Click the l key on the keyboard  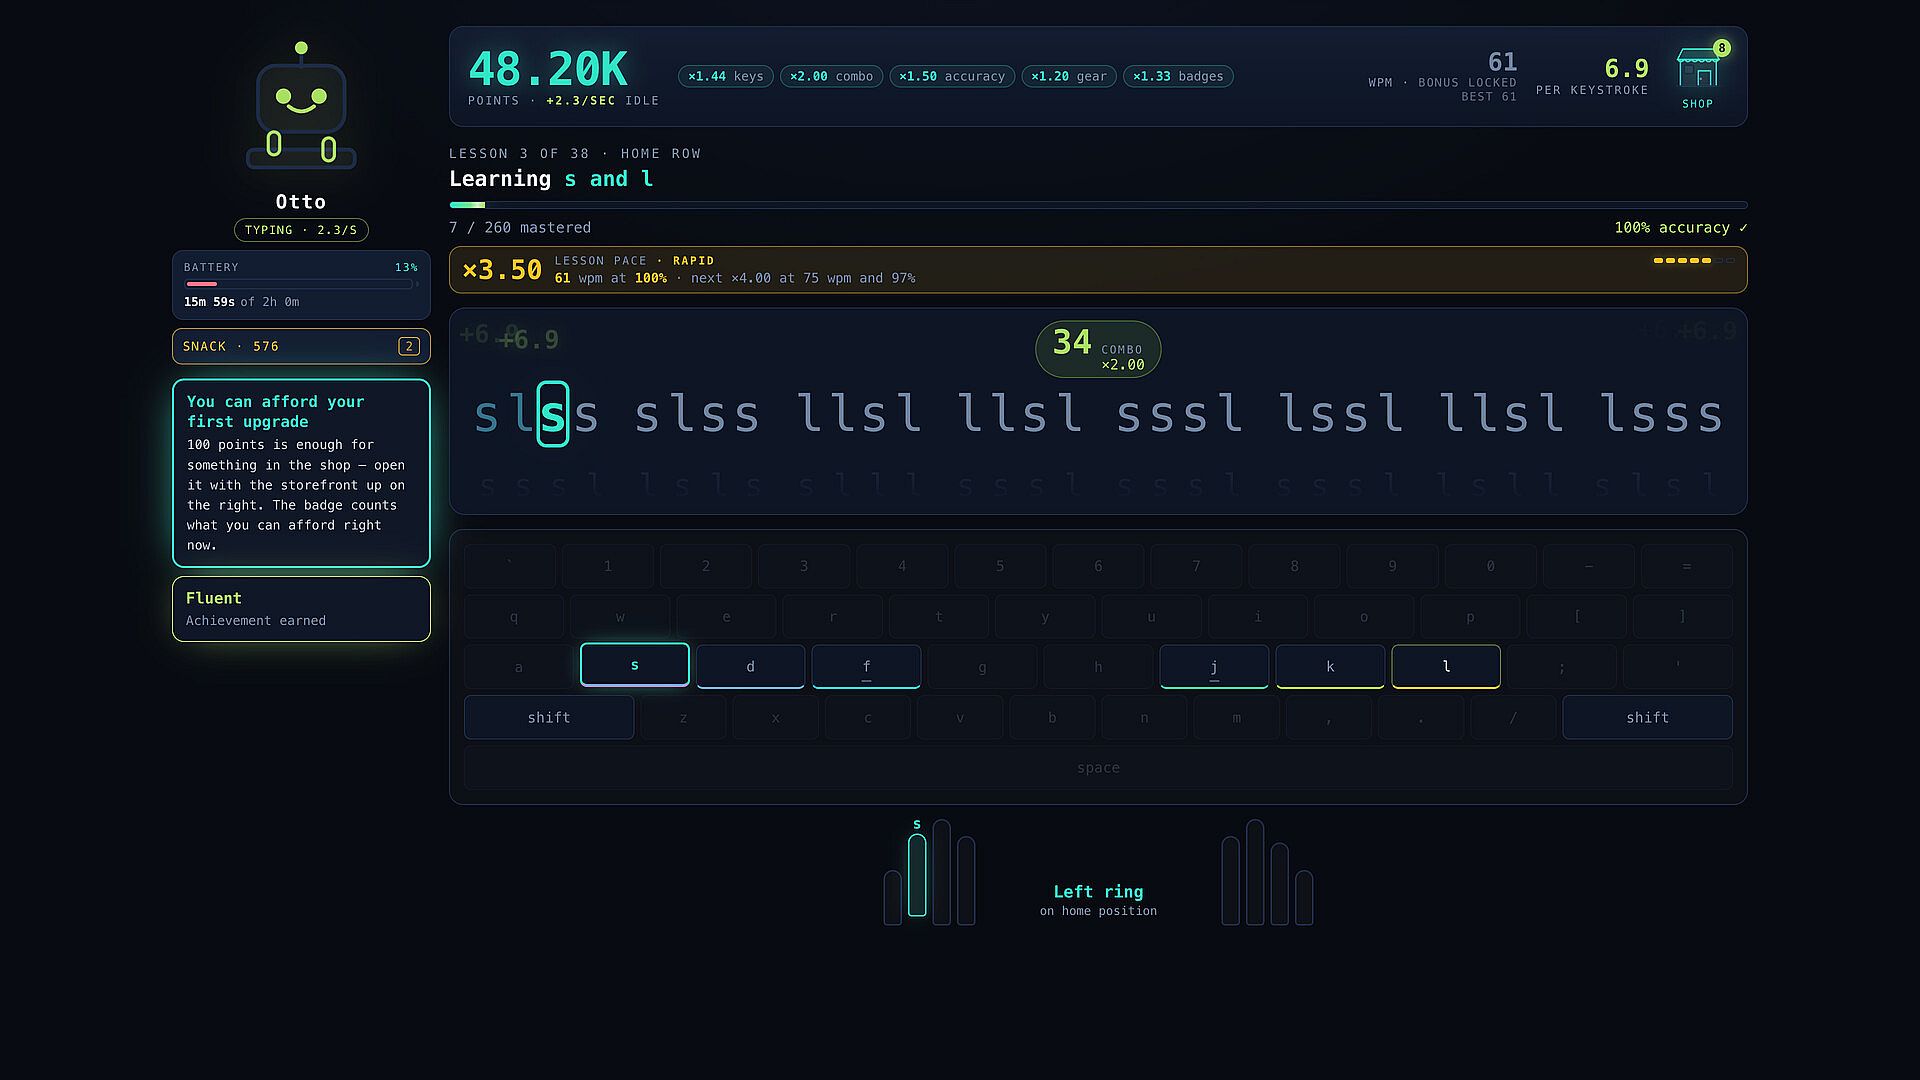pyautogui.click(x=1446, y=666)
